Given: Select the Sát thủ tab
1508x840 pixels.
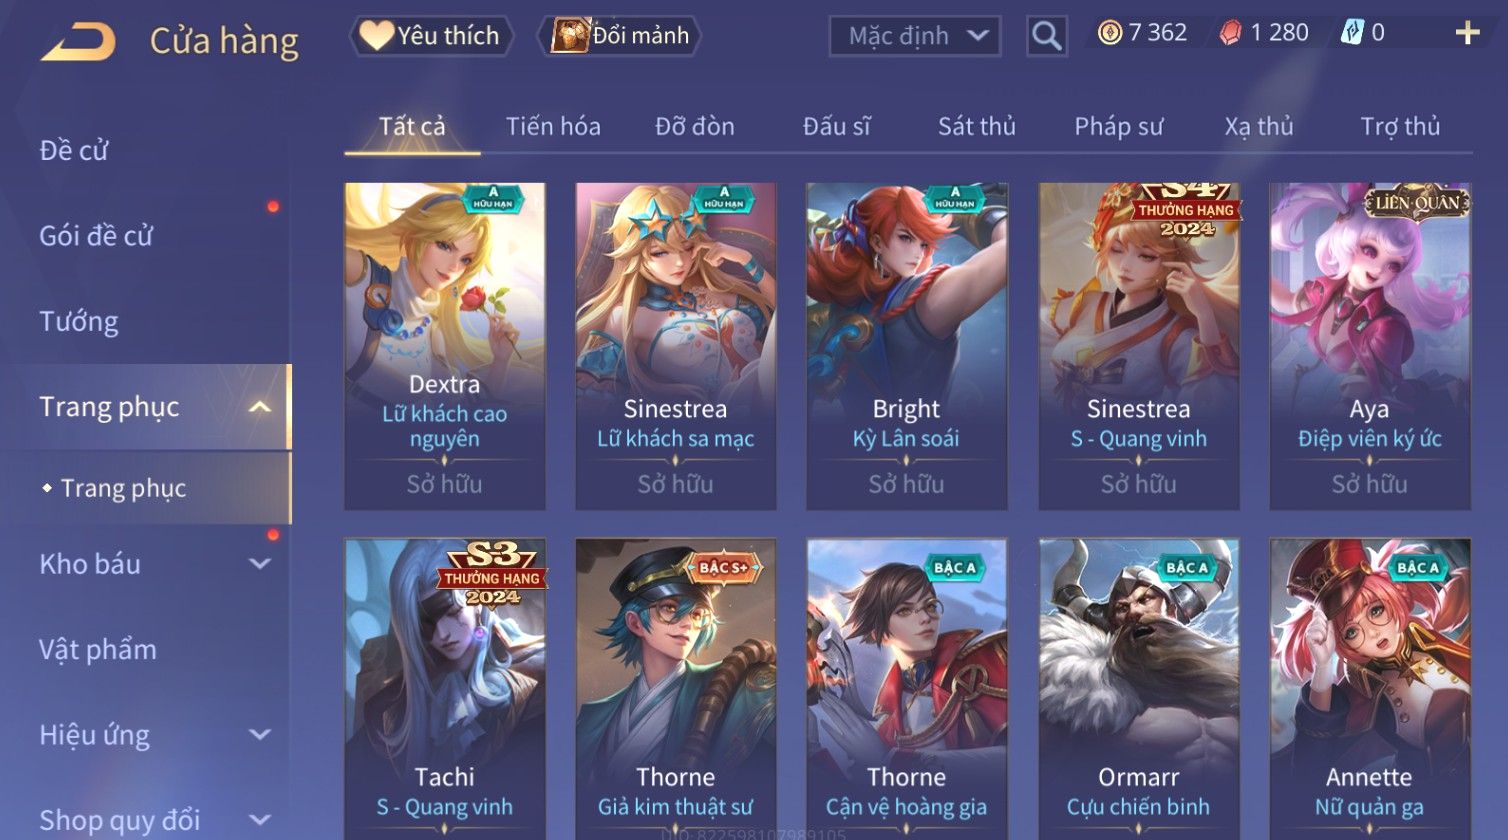Looking at the screenshot, I should [x=977, y=127].
